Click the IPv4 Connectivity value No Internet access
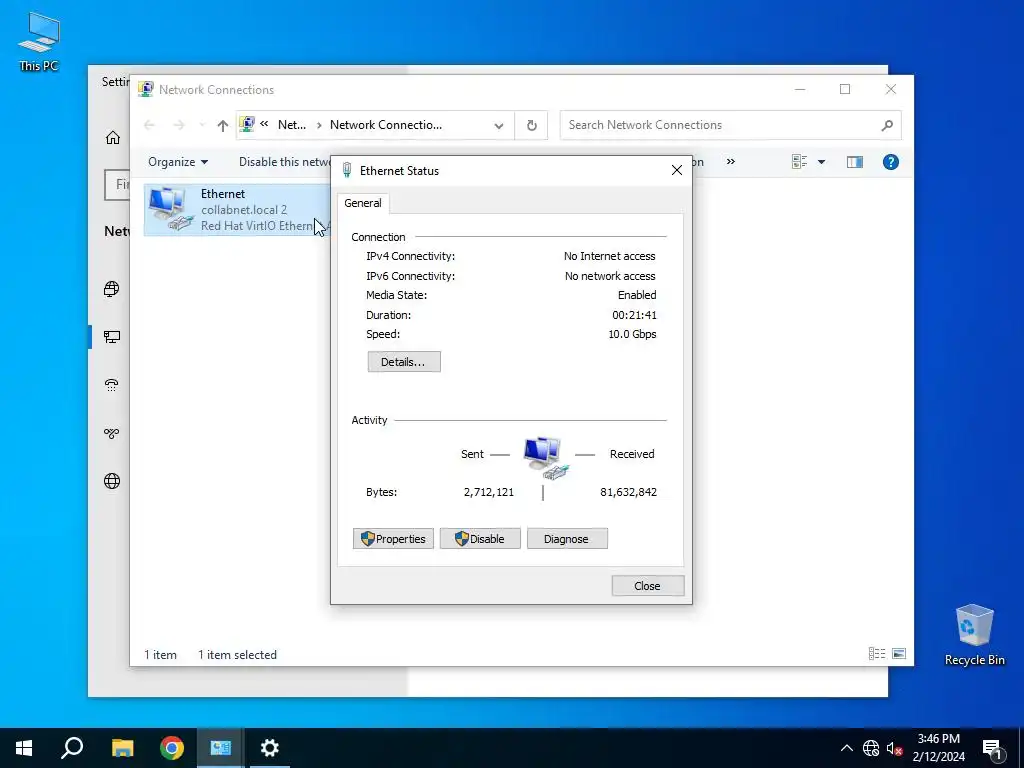Image resolution: width=1024 pixels, height=768 pixels. tap(609, 256)
